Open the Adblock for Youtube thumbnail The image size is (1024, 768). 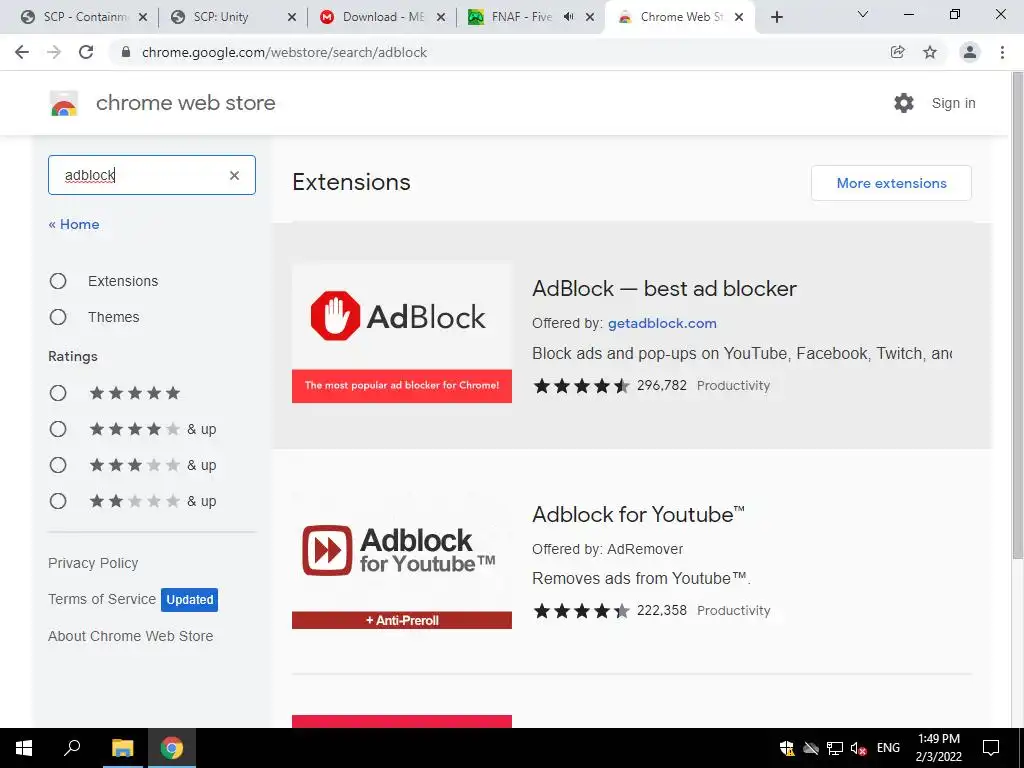point(402,560)
